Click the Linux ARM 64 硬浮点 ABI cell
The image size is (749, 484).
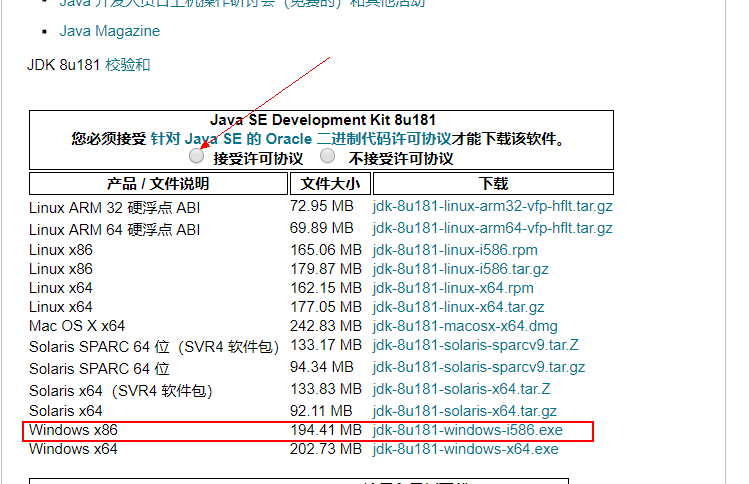[x=115, y=230]
